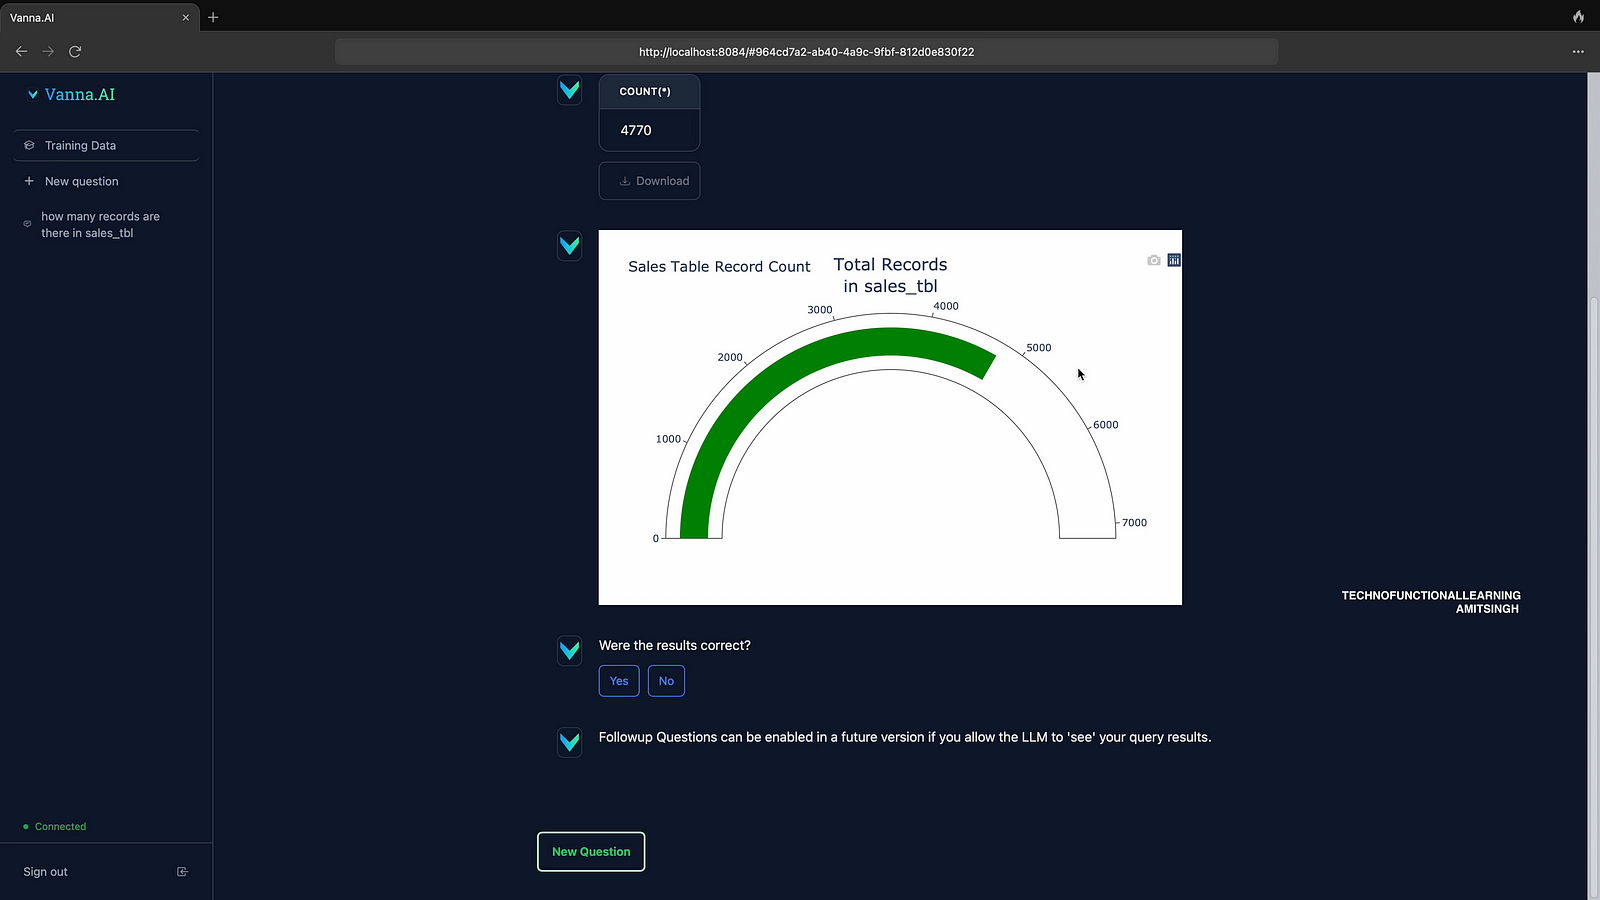Click the camera icon to download plot
Screen dimensions: 1600x900
click(x=1154, y=260)
